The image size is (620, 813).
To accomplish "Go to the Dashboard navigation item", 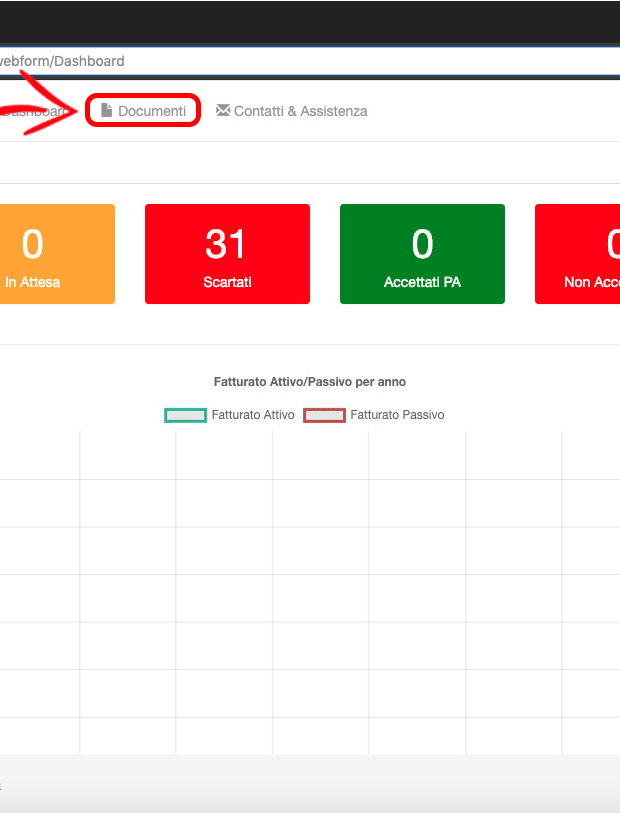I will click(x=35, y=111).
